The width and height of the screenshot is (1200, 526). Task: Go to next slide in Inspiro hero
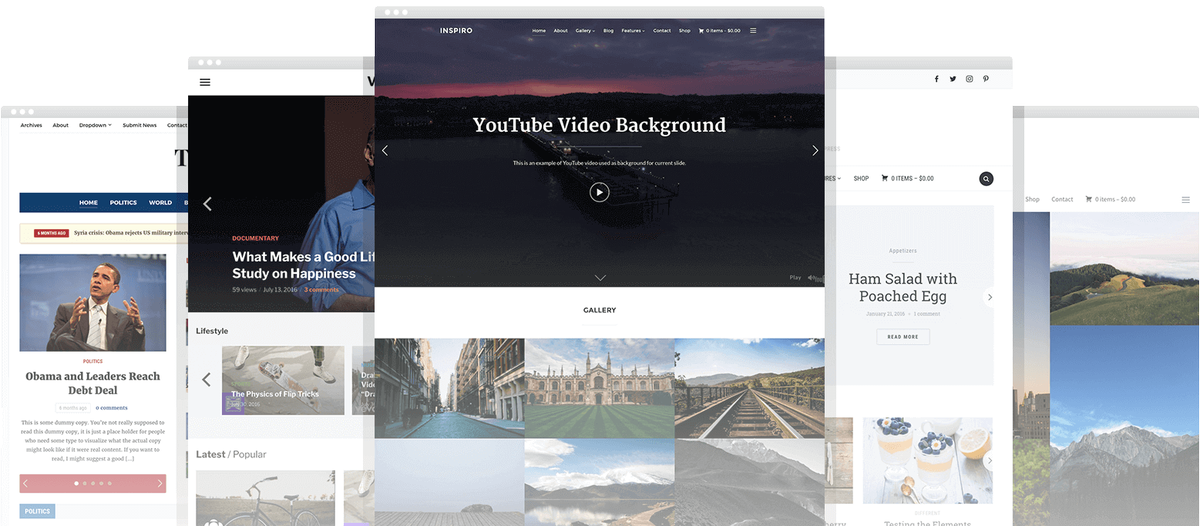815,151
